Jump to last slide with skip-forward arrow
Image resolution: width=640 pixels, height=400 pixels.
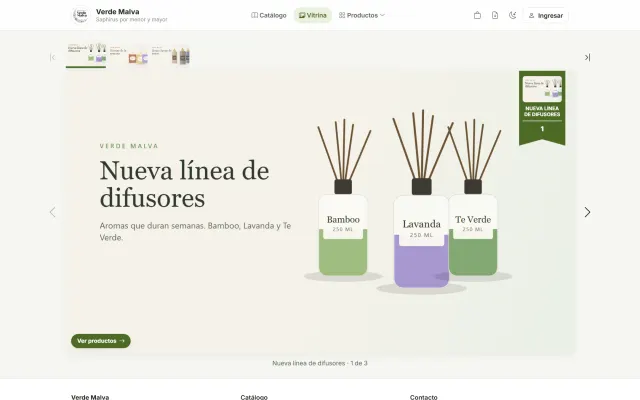(587, 57)
